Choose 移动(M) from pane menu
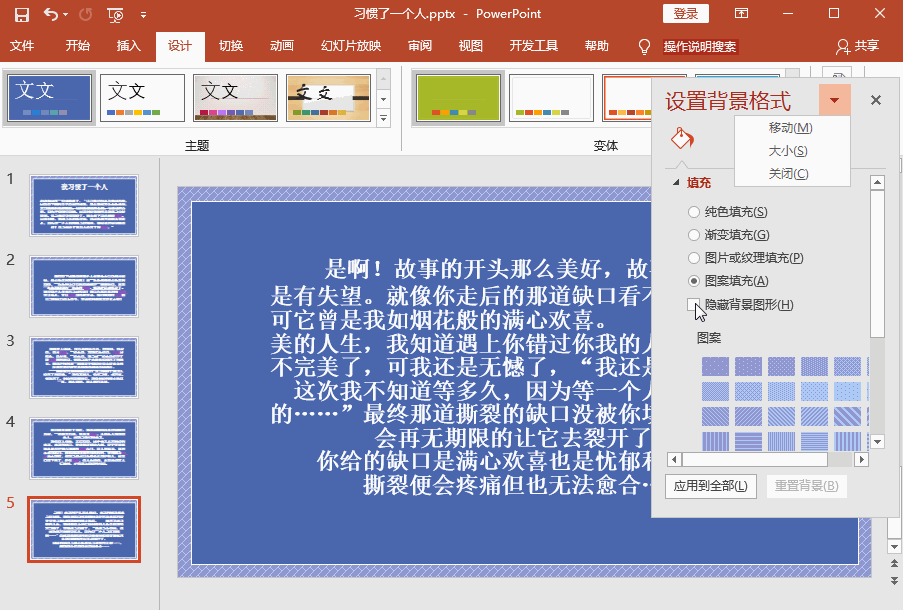 (790, 128)
